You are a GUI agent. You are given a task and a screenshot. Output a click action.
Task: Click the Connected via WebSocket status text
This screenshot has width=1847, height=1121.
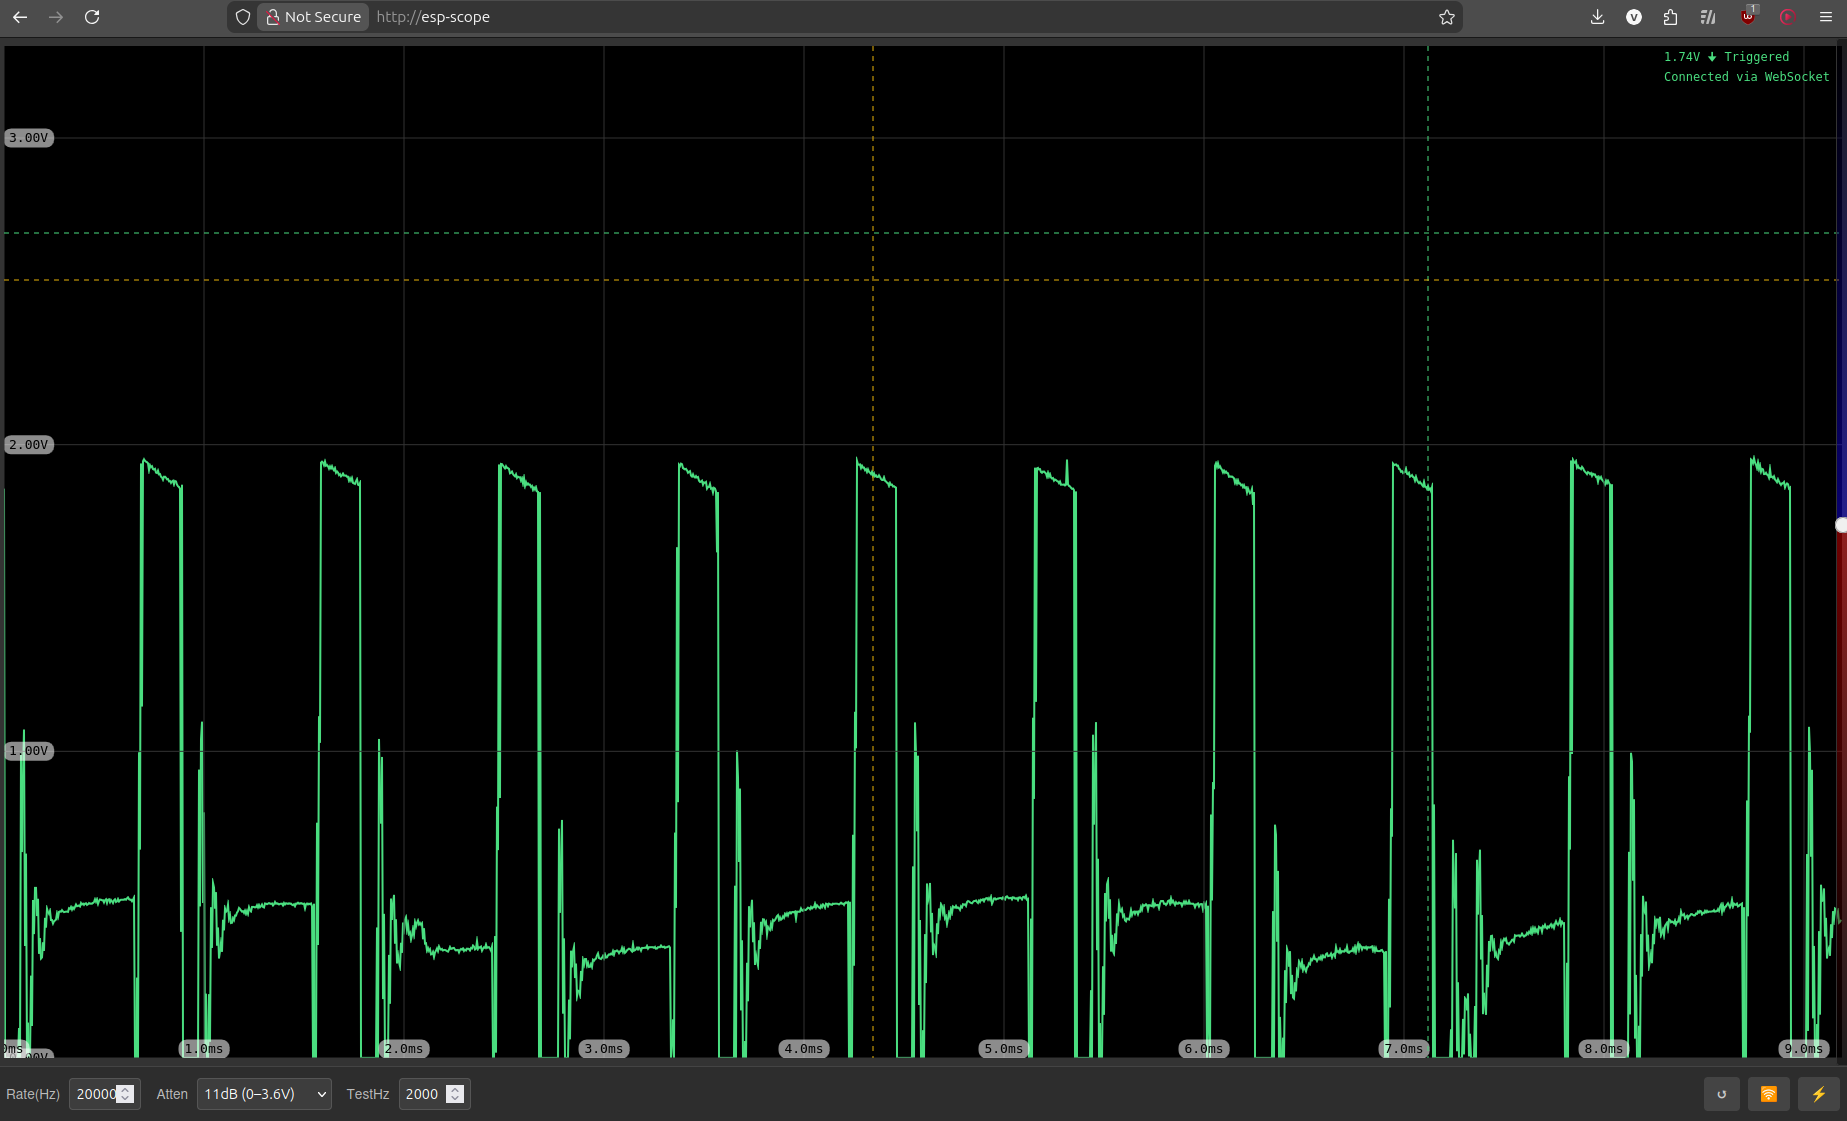tap(1746, 77)
